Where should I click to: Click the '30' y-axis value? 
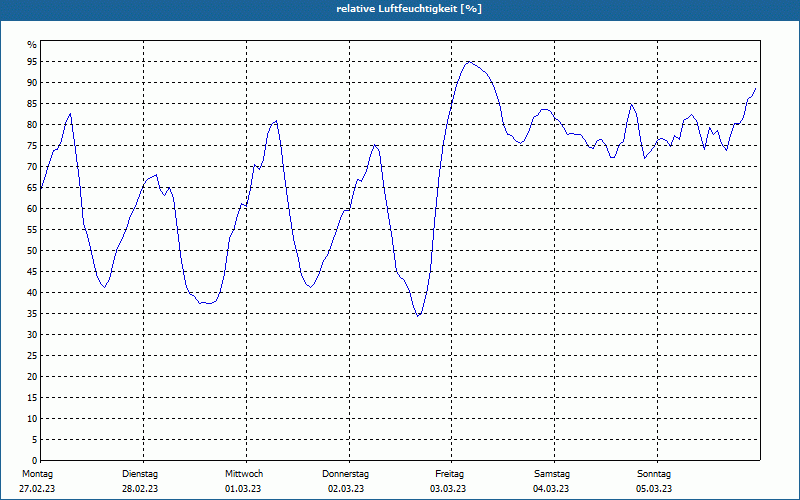(x=32, y=335)
